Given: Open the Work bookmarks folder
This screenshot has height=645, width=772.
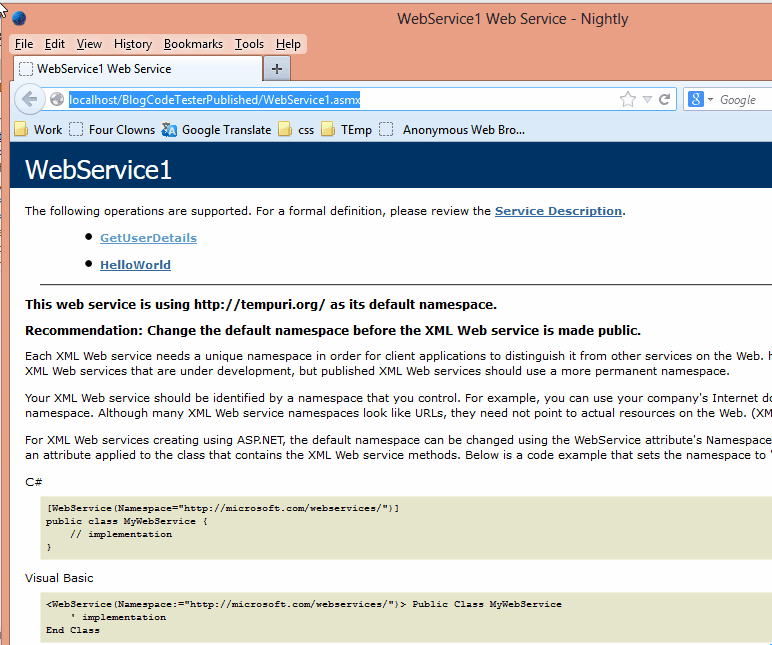Looking at the screenshot, I should click(x=38, y=129).
